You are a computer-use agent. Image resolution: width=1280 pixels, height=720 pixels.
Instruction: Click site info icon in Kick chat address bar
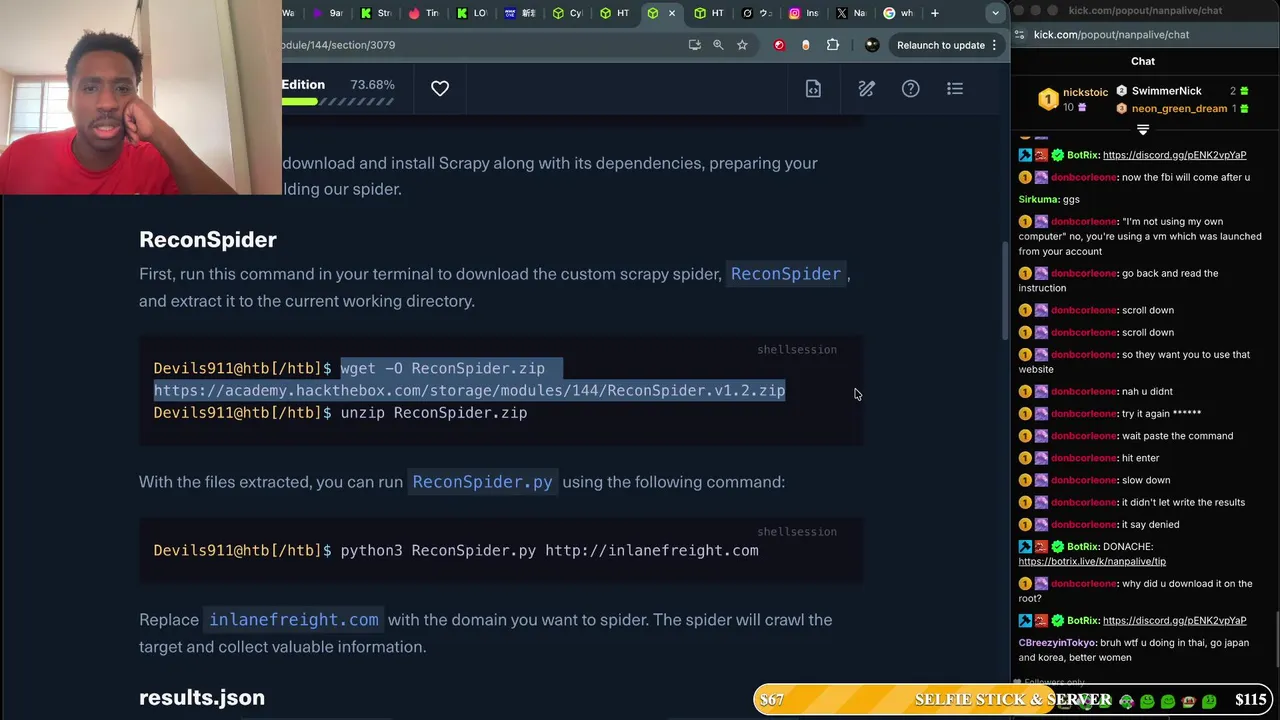pos(1019,35)
